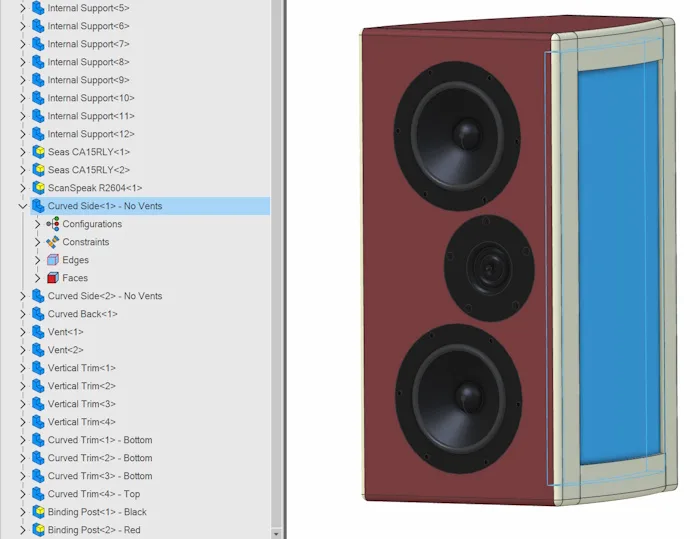700x539 pixels.
Task: Select the center tweeter in the 3D model
Action: [x=489, y=268]
